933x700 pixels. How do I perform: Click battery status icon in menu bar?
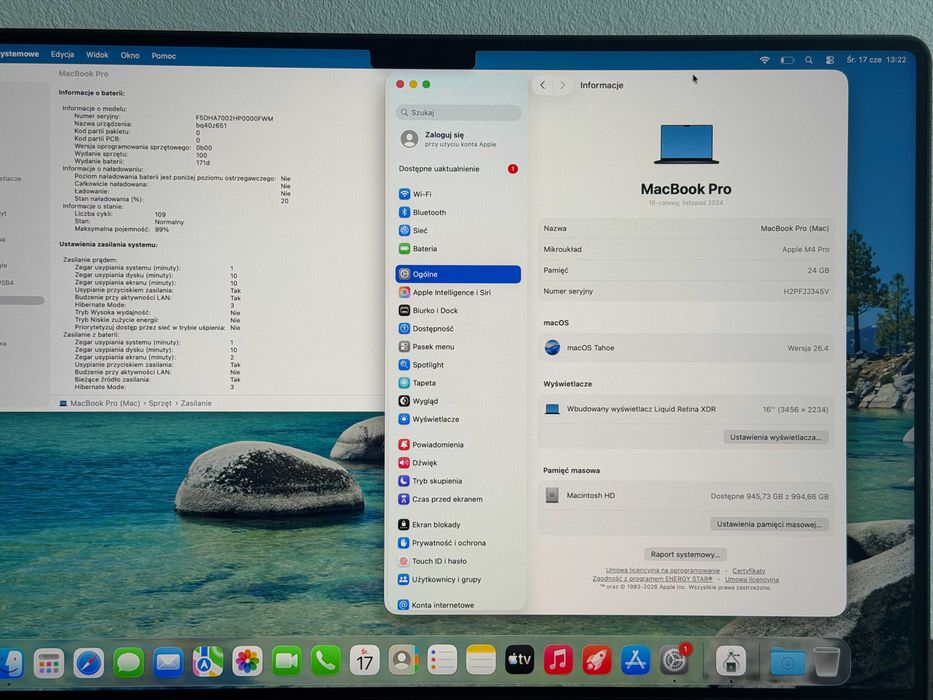(x=787, y=60)
